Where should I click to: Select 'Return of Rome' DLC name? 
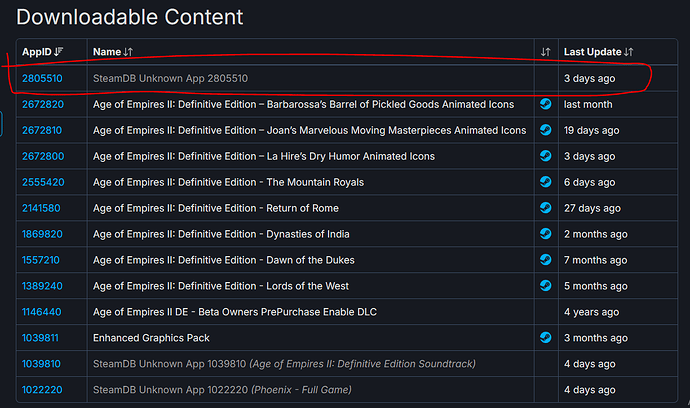[x=216, y=208]
